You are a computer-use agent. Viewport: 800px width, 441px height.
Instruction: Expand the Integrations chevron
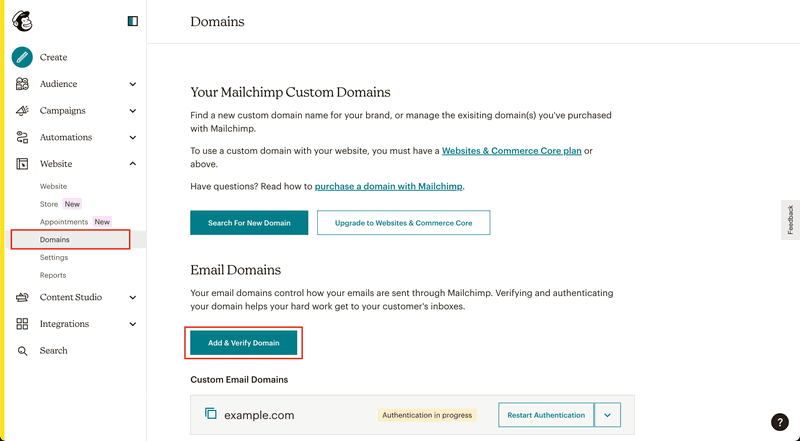(133, 324)
